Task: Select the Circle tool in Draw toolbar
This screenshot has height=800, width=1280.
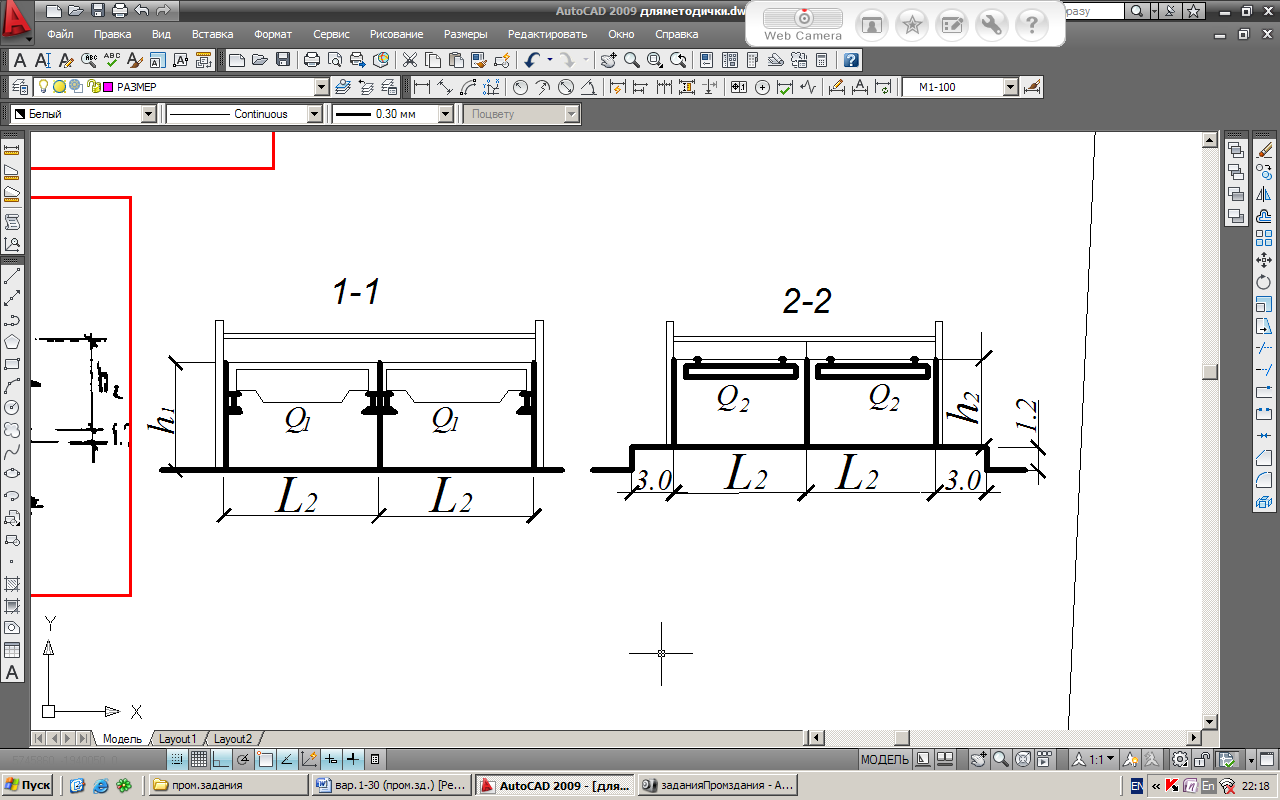Action: click(13, 408)
